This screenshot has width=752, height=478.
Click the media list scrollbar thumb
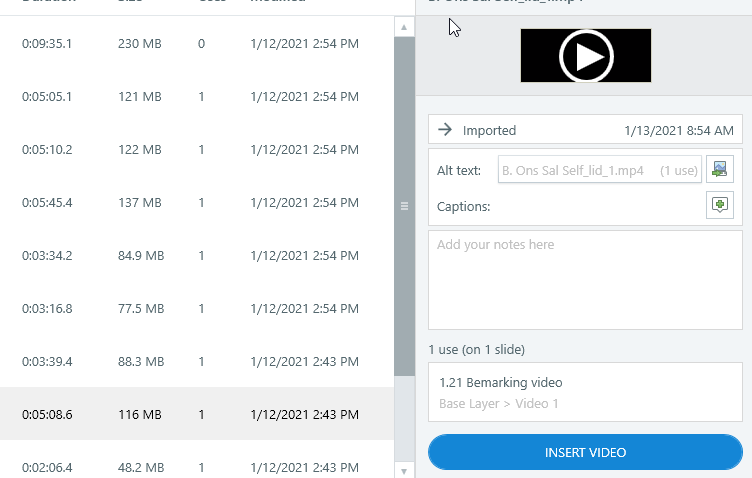(x=404, y=206)
